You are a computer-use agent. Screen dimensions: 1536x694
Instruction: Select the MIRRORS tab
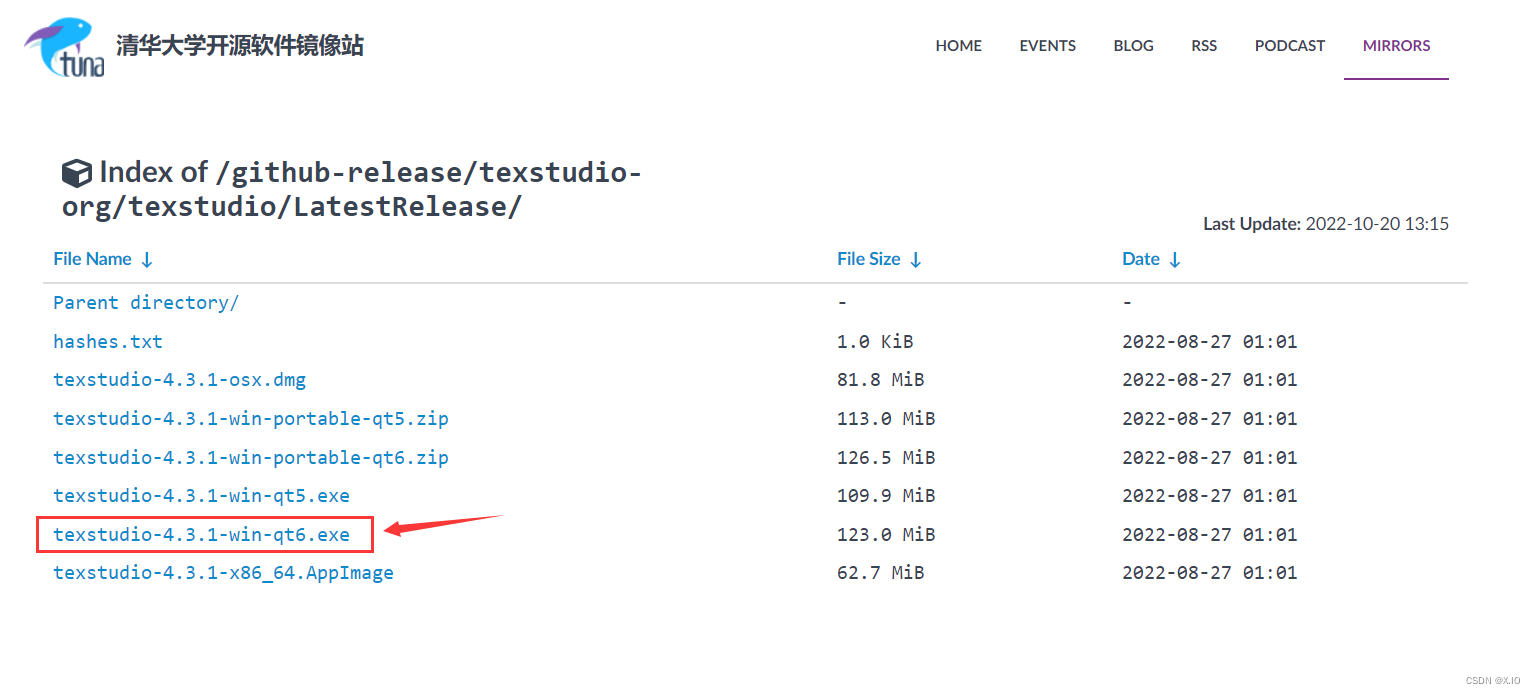coord(1396,46)
